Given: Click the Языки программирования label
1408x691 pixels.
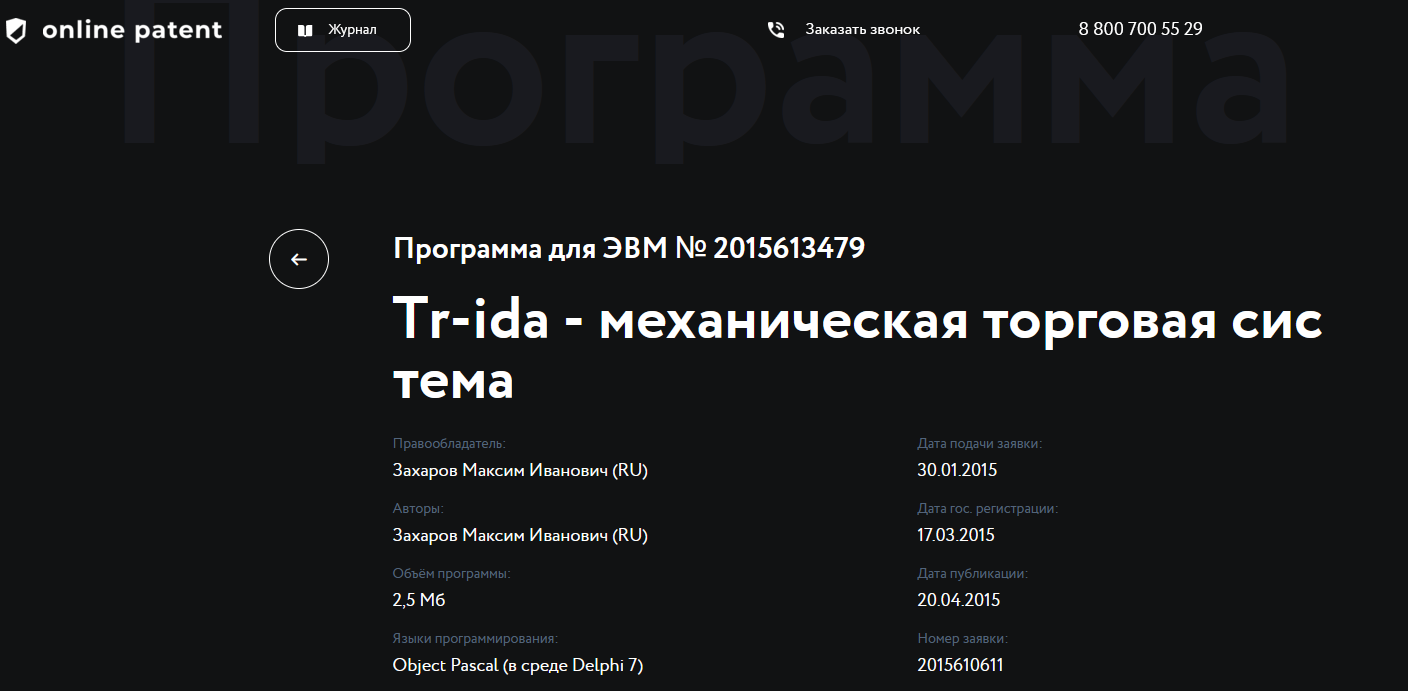Looking at the screenshot, I should [475, 638].
